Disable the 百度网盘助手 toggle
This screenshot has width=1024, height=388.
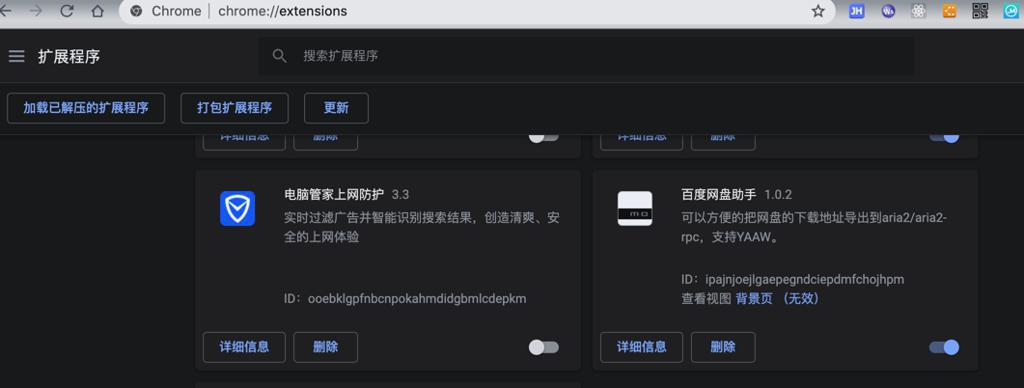pyautogui.click(x=944, y=348)
